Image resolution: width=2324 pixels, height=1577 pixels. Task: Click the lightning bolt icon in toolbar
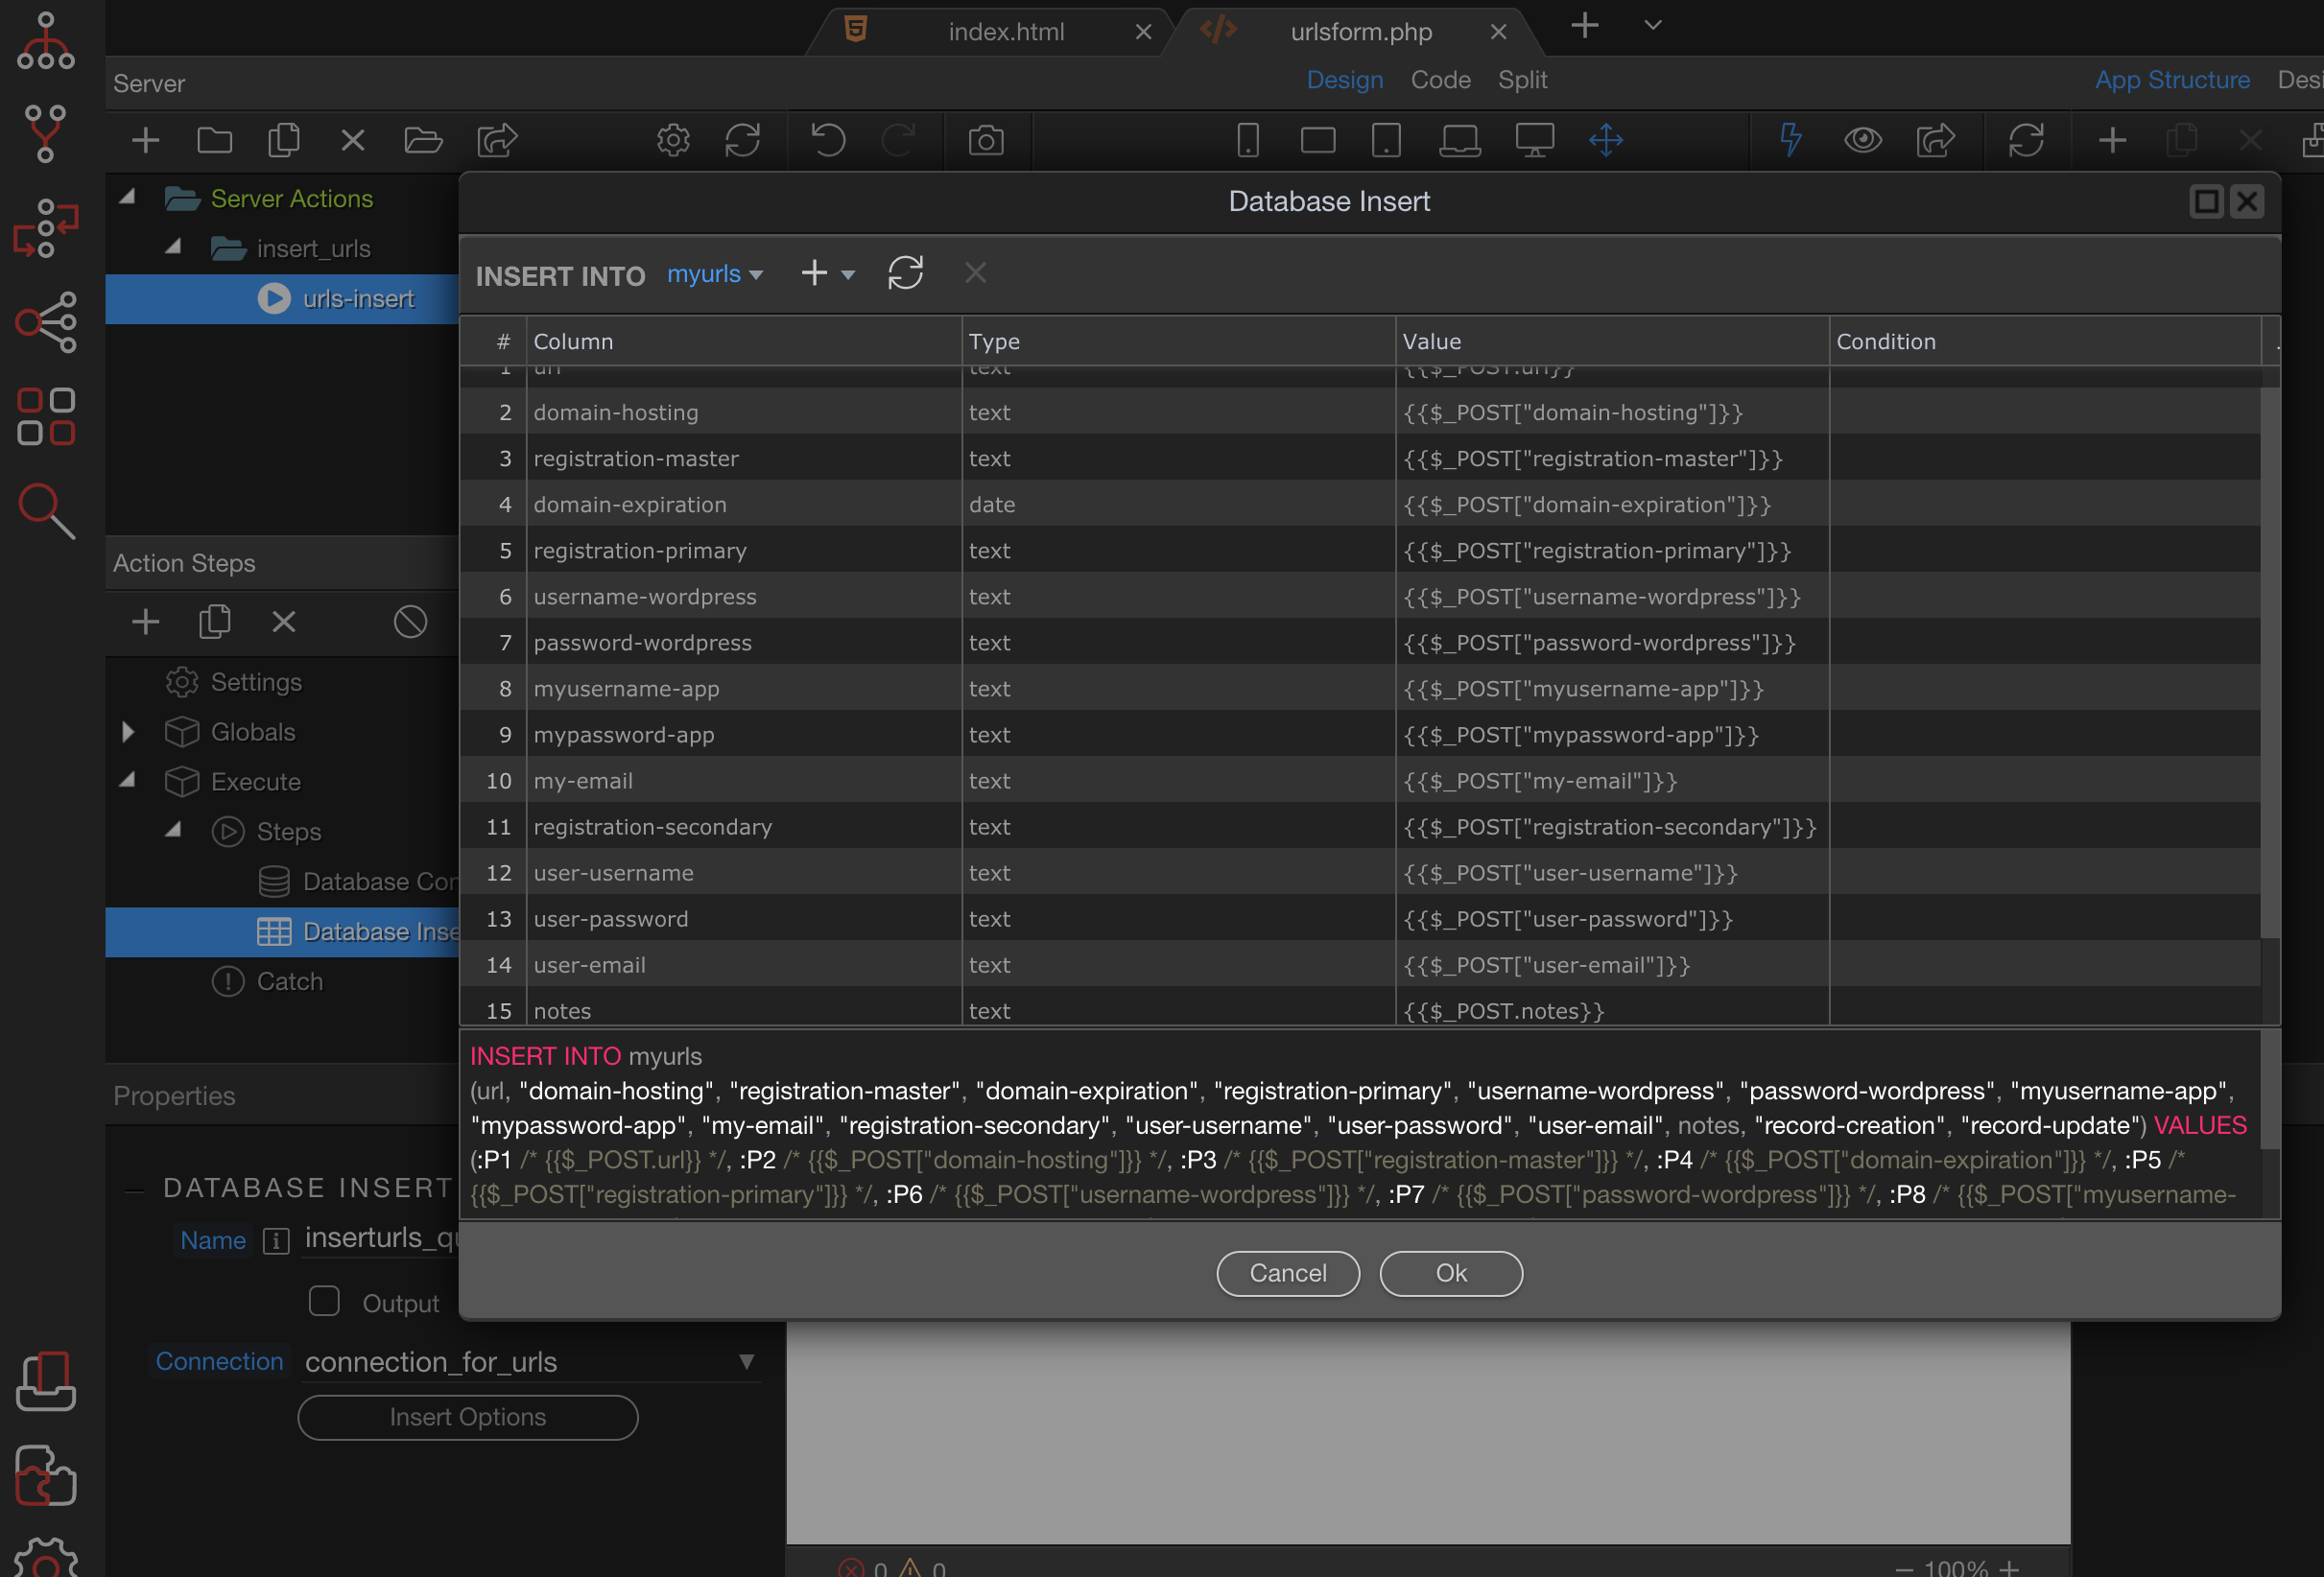[1790, 140]
